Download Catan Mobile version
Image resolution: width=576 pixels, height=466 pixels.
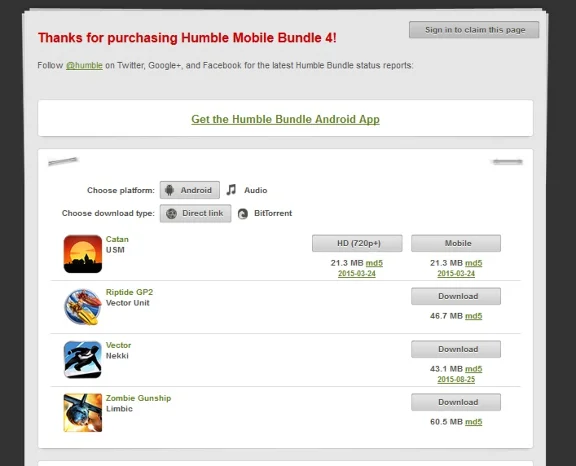pyautogui.click(x=456, y=243)
